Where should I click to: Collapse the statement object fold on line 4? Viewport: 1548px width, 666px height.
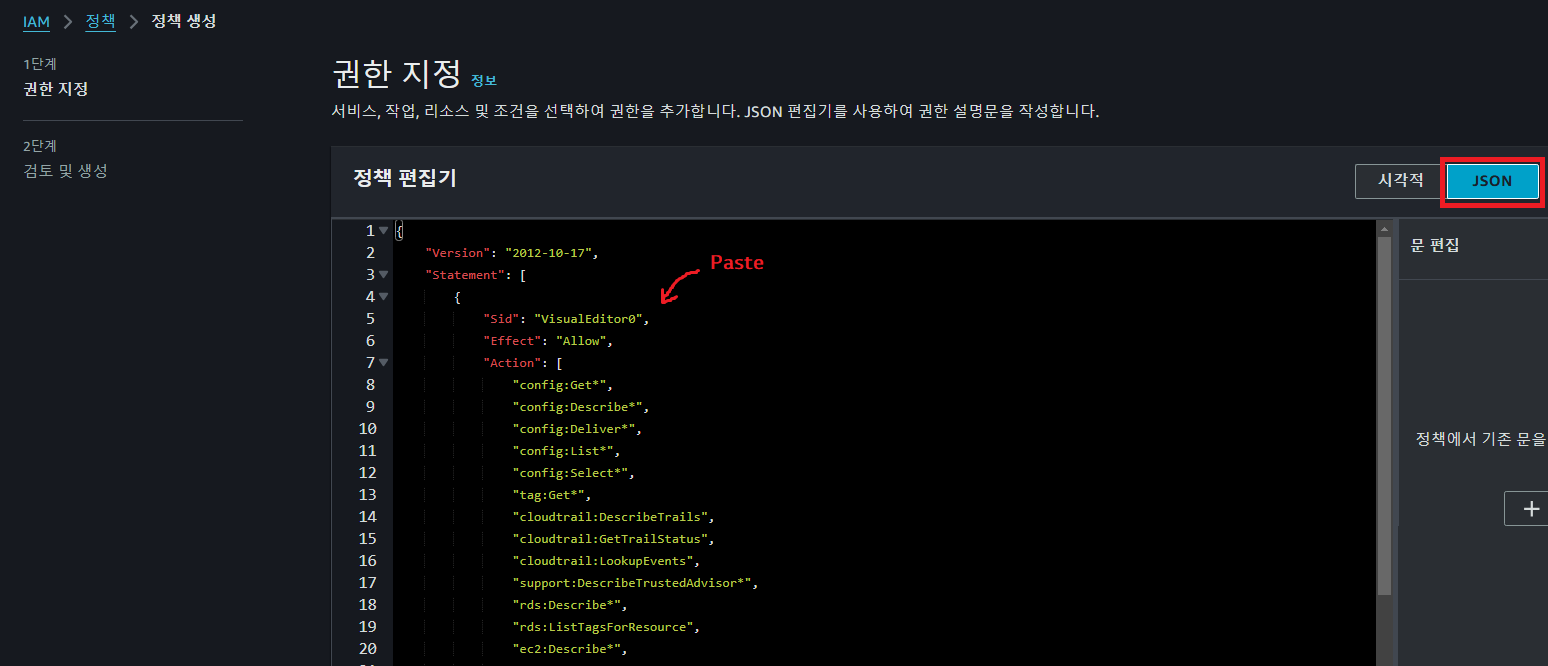(x=382, y=296)
